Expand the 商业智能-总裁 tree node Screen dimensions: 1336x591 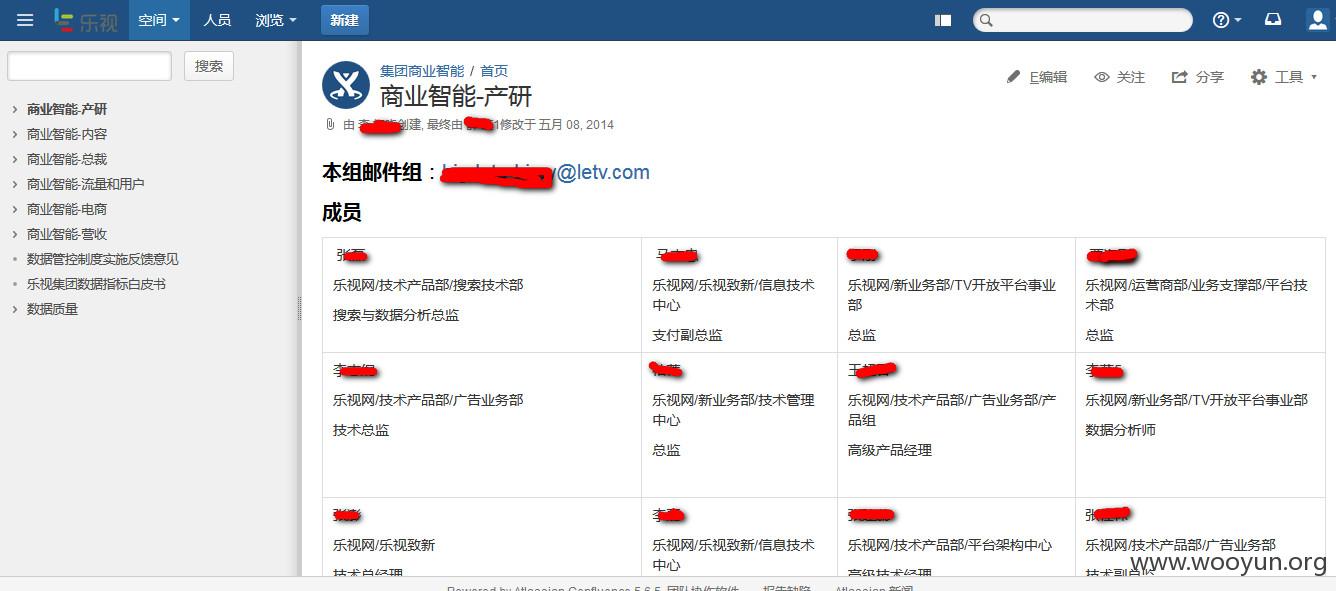(14, 159)
